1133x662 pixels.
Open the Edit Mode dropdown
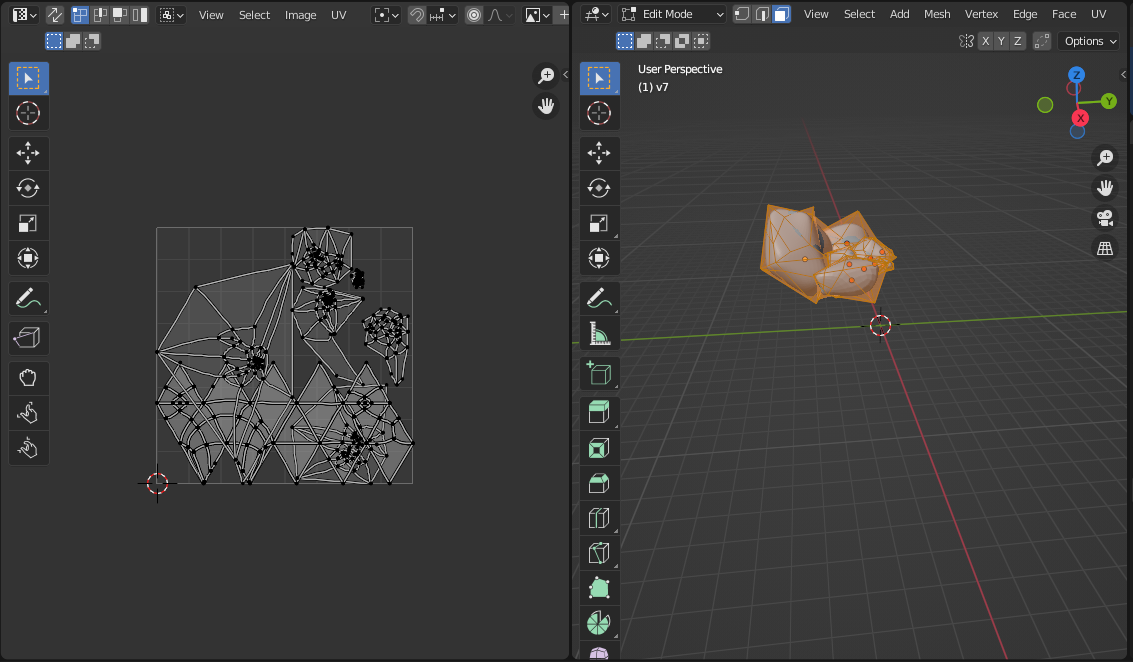pos(672,14)
